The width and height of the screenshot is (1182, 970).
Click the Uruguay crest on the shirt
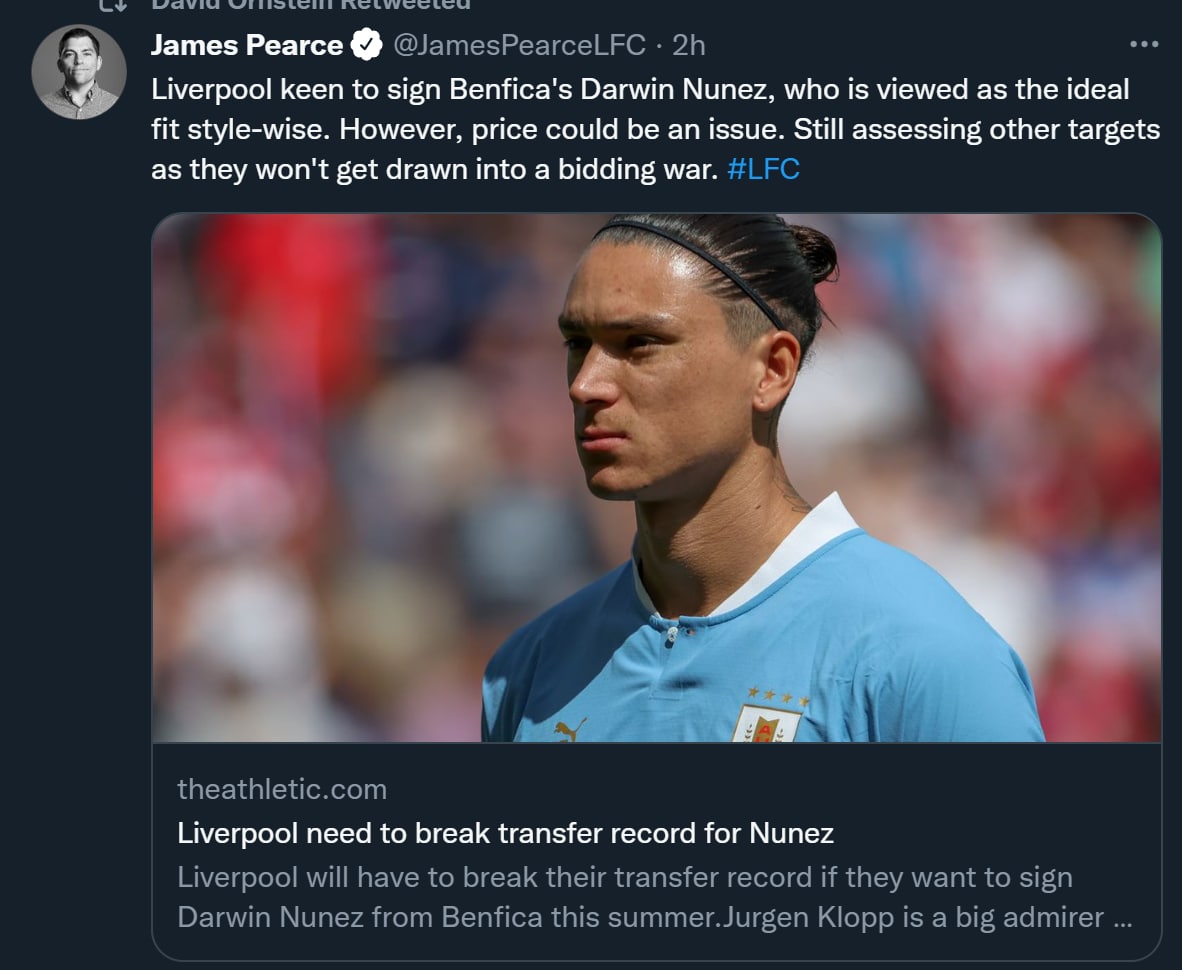tap(767, 722)
